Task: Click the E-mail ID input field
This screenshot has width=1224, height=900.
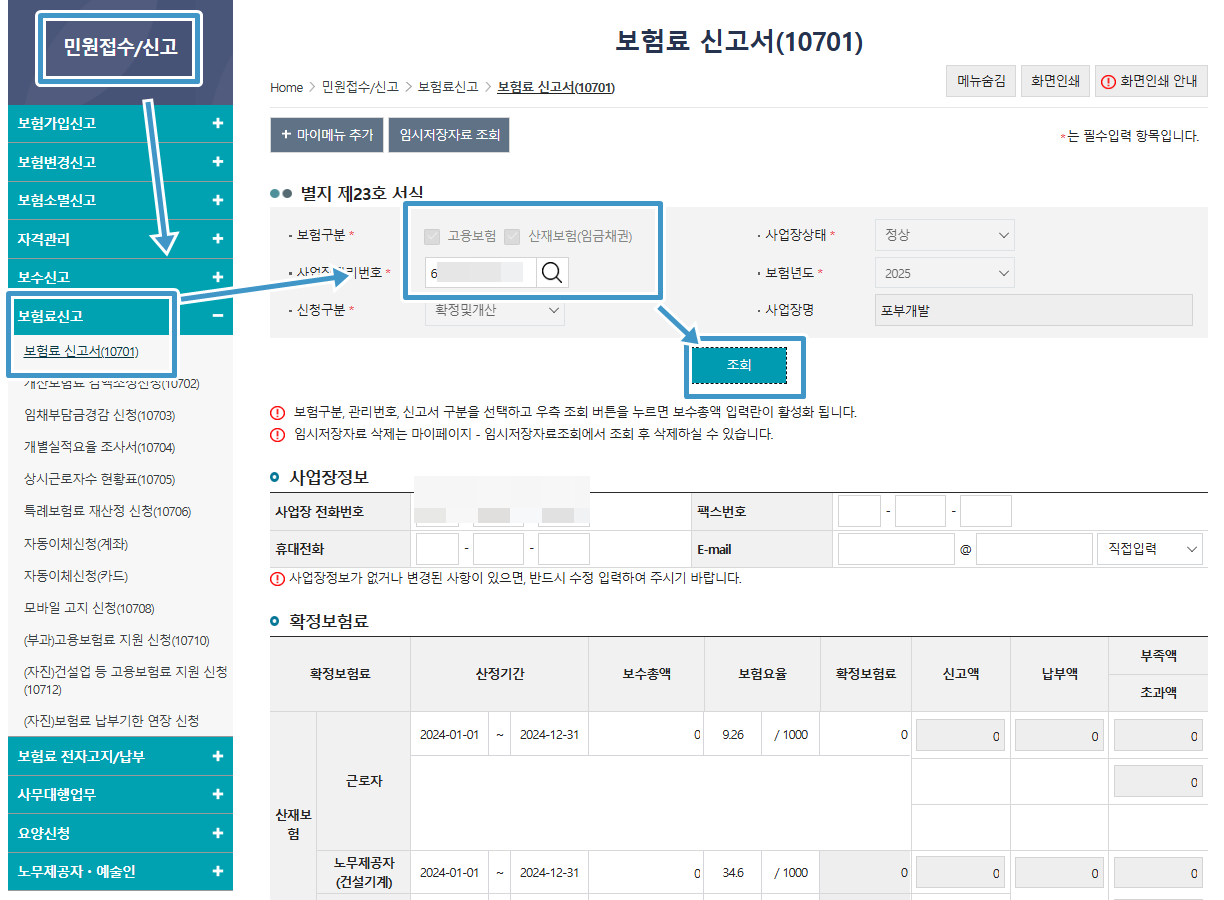Action: (896, 549)
